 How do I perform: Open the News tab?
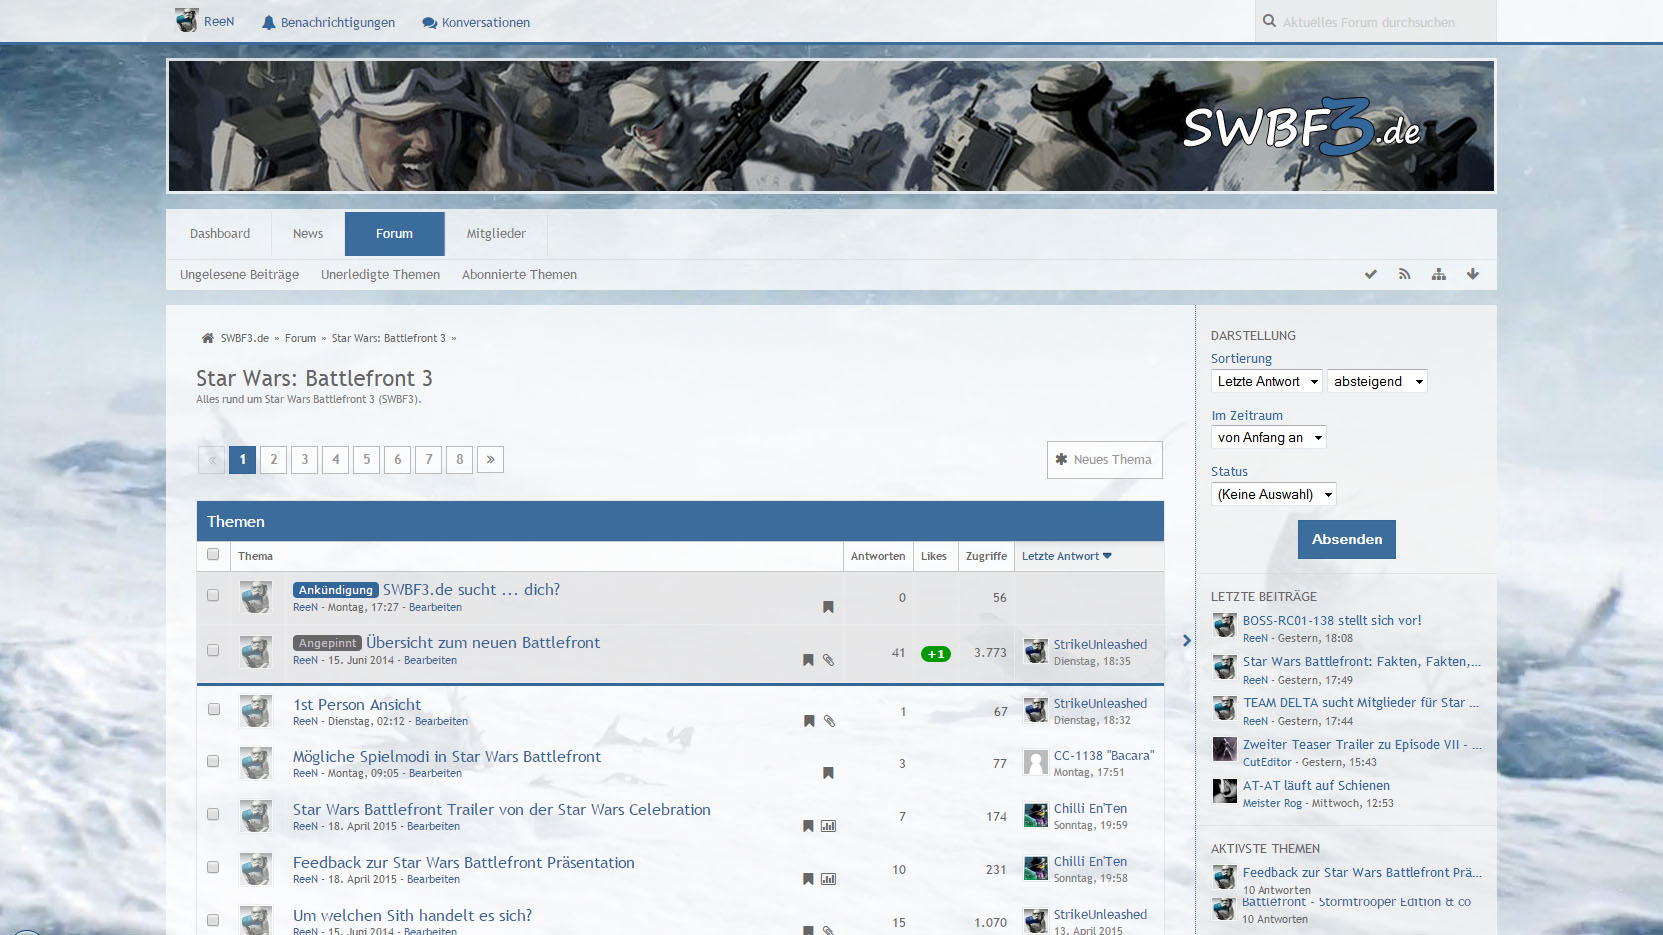point(308,233)
